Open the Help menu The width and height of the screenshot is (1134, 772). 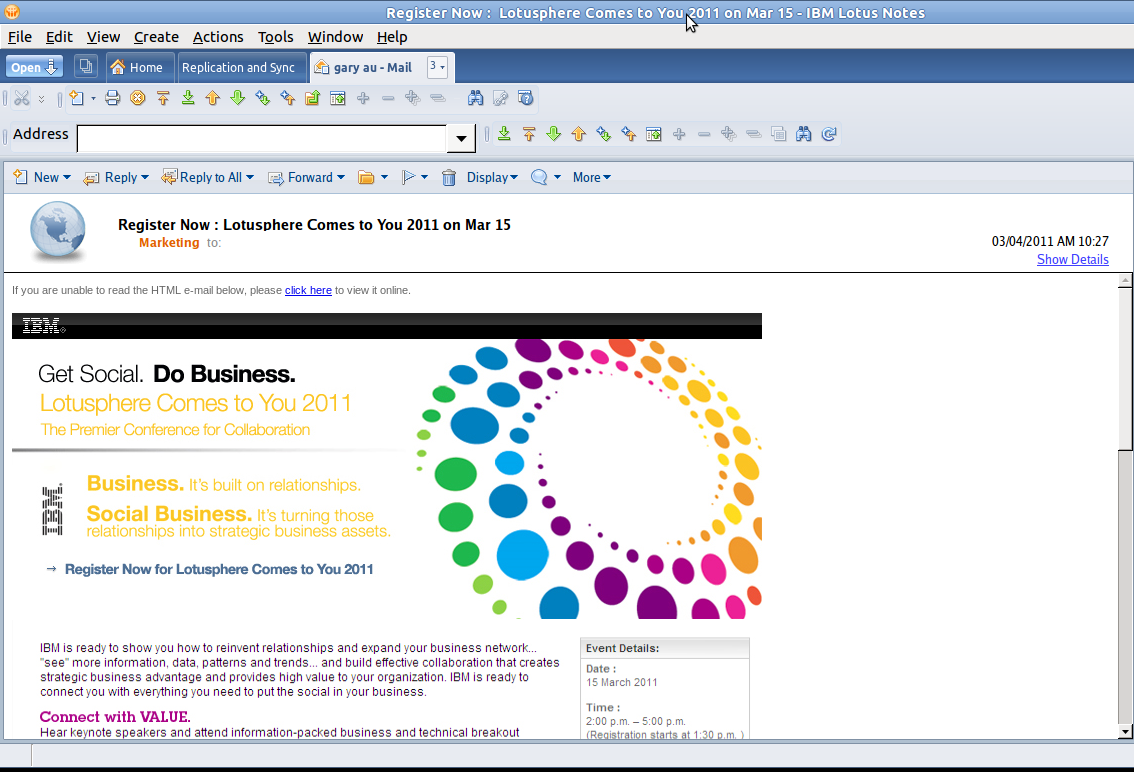(x=392, y=37)
